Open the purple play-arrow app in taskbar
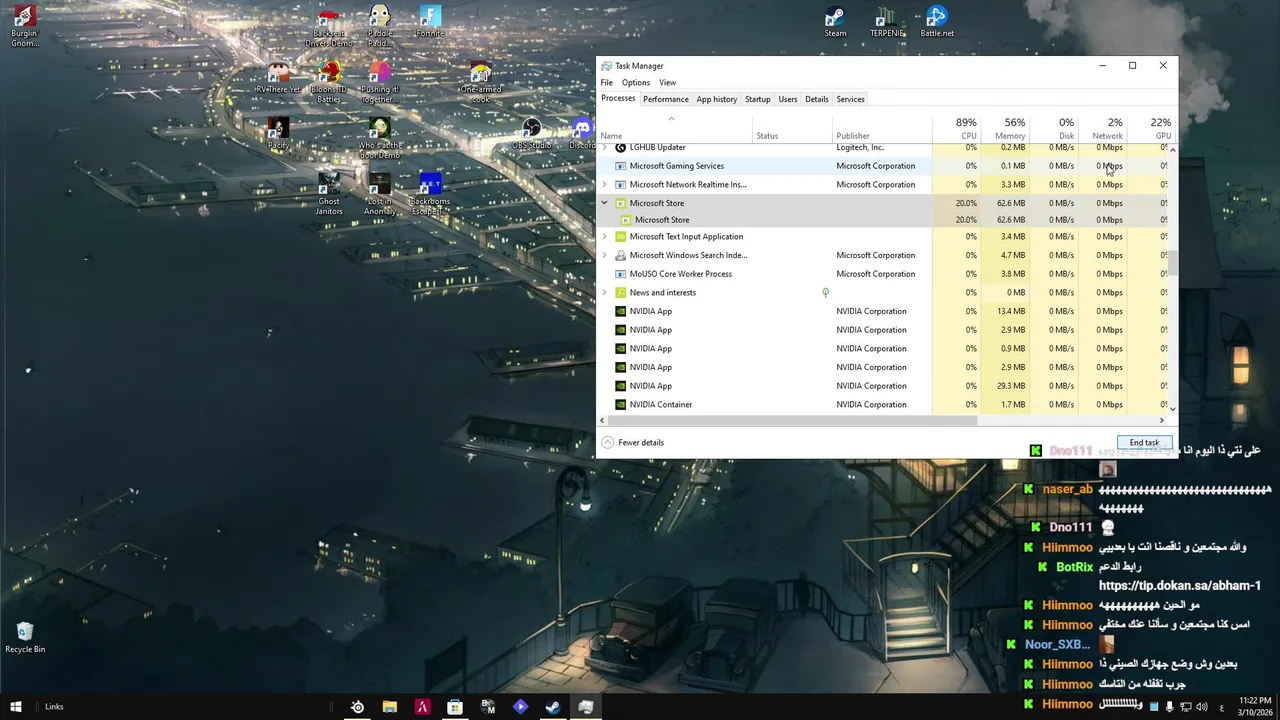 520,707
